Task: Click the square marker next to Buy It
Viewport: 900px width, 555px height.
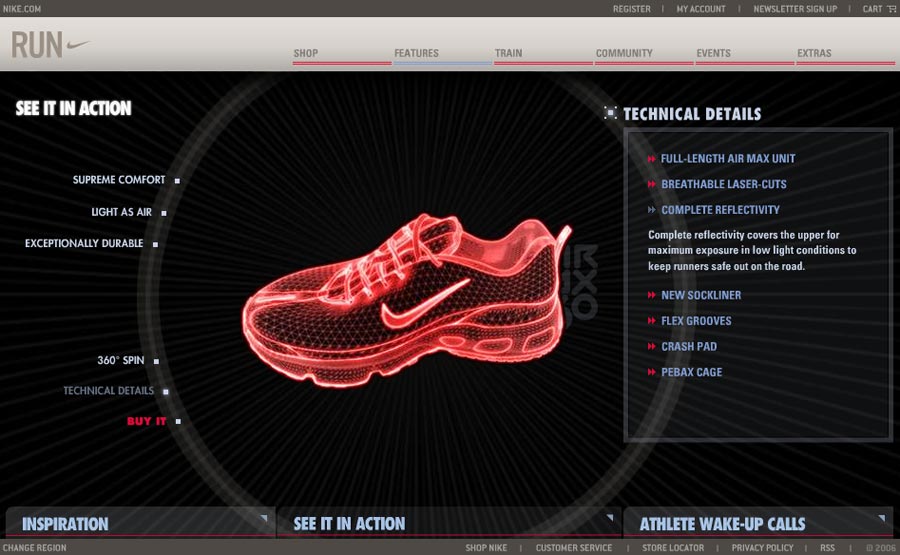Action: point(178,422)
